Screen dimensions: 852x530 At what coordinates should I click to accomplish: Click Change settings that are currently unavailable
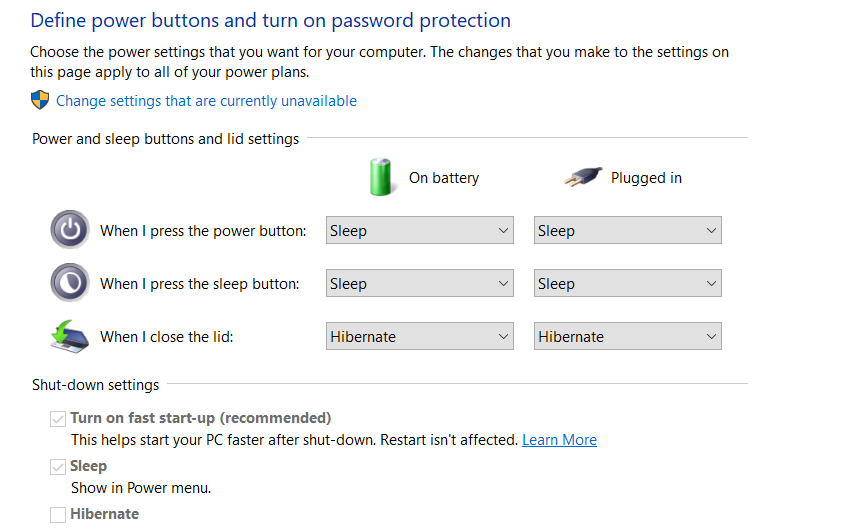tap(206, 101)
